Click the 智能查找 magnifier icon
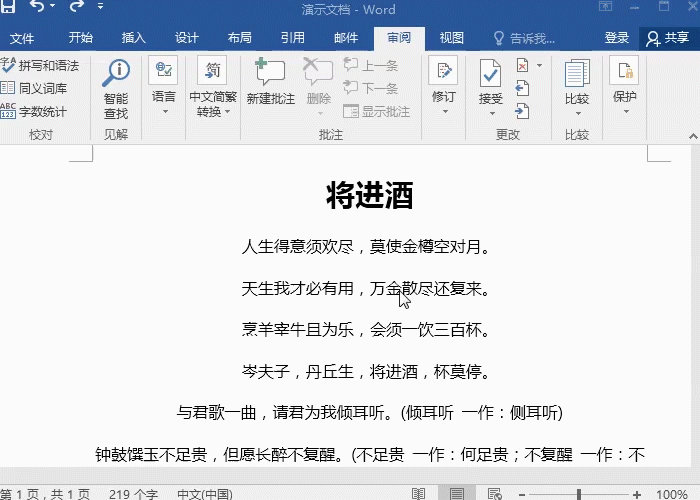Viewport: 700px width, 500px height. tap(116, 73)
